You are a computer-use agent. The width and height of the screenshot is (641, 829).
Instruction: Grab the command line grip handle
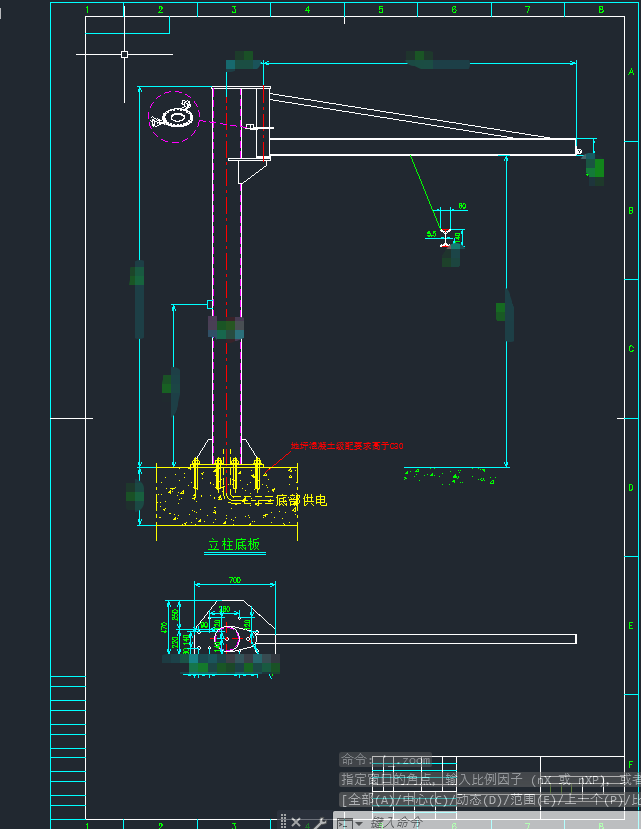tap(283, 821)
